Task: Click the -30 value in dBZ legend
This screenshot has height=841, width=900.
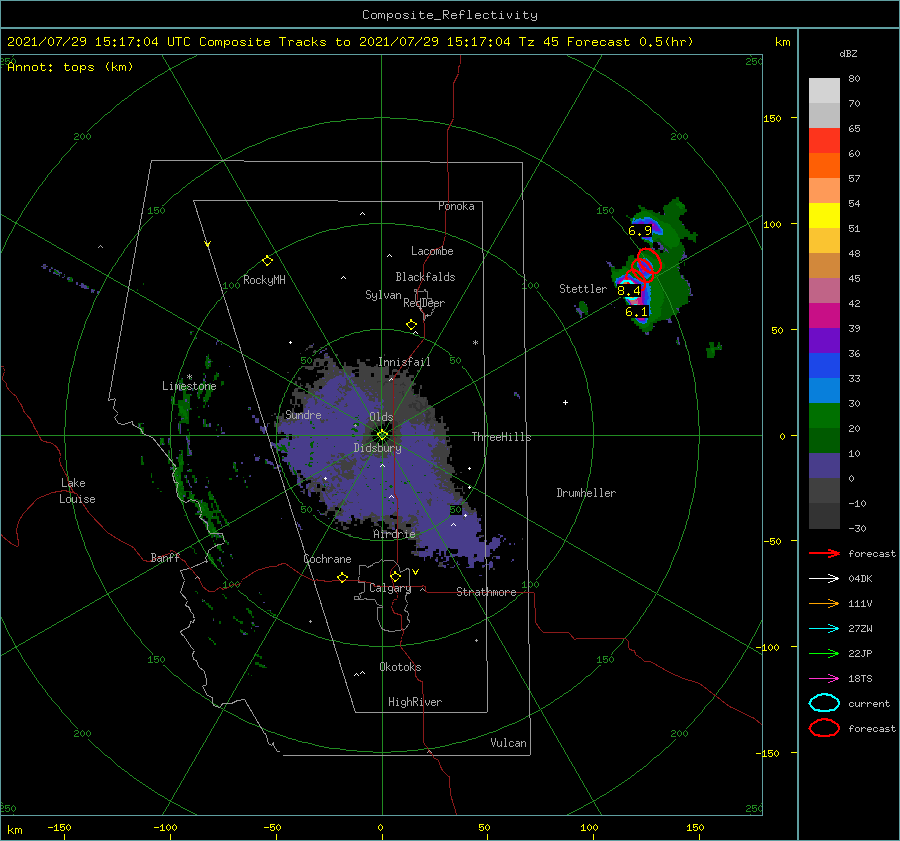Action: coord(857,528)
